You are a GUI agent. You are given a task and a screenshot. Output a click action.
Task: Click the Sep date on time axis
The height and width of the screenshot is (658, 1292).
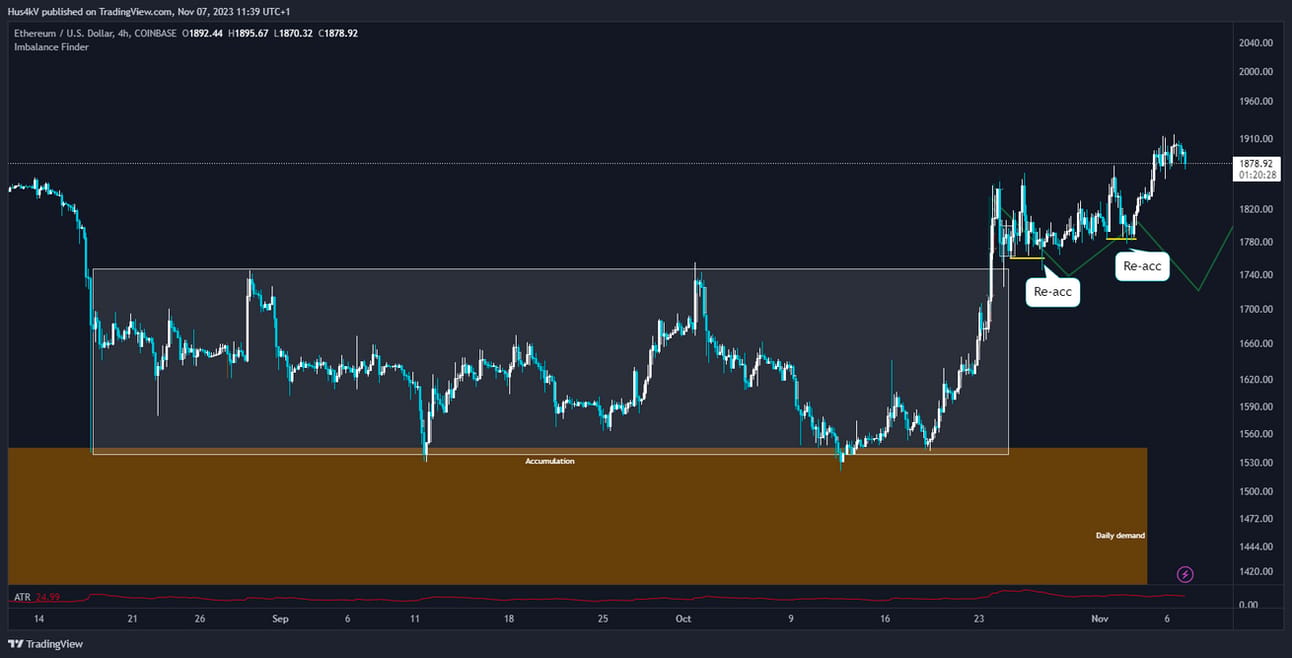[x=280, y=619]
